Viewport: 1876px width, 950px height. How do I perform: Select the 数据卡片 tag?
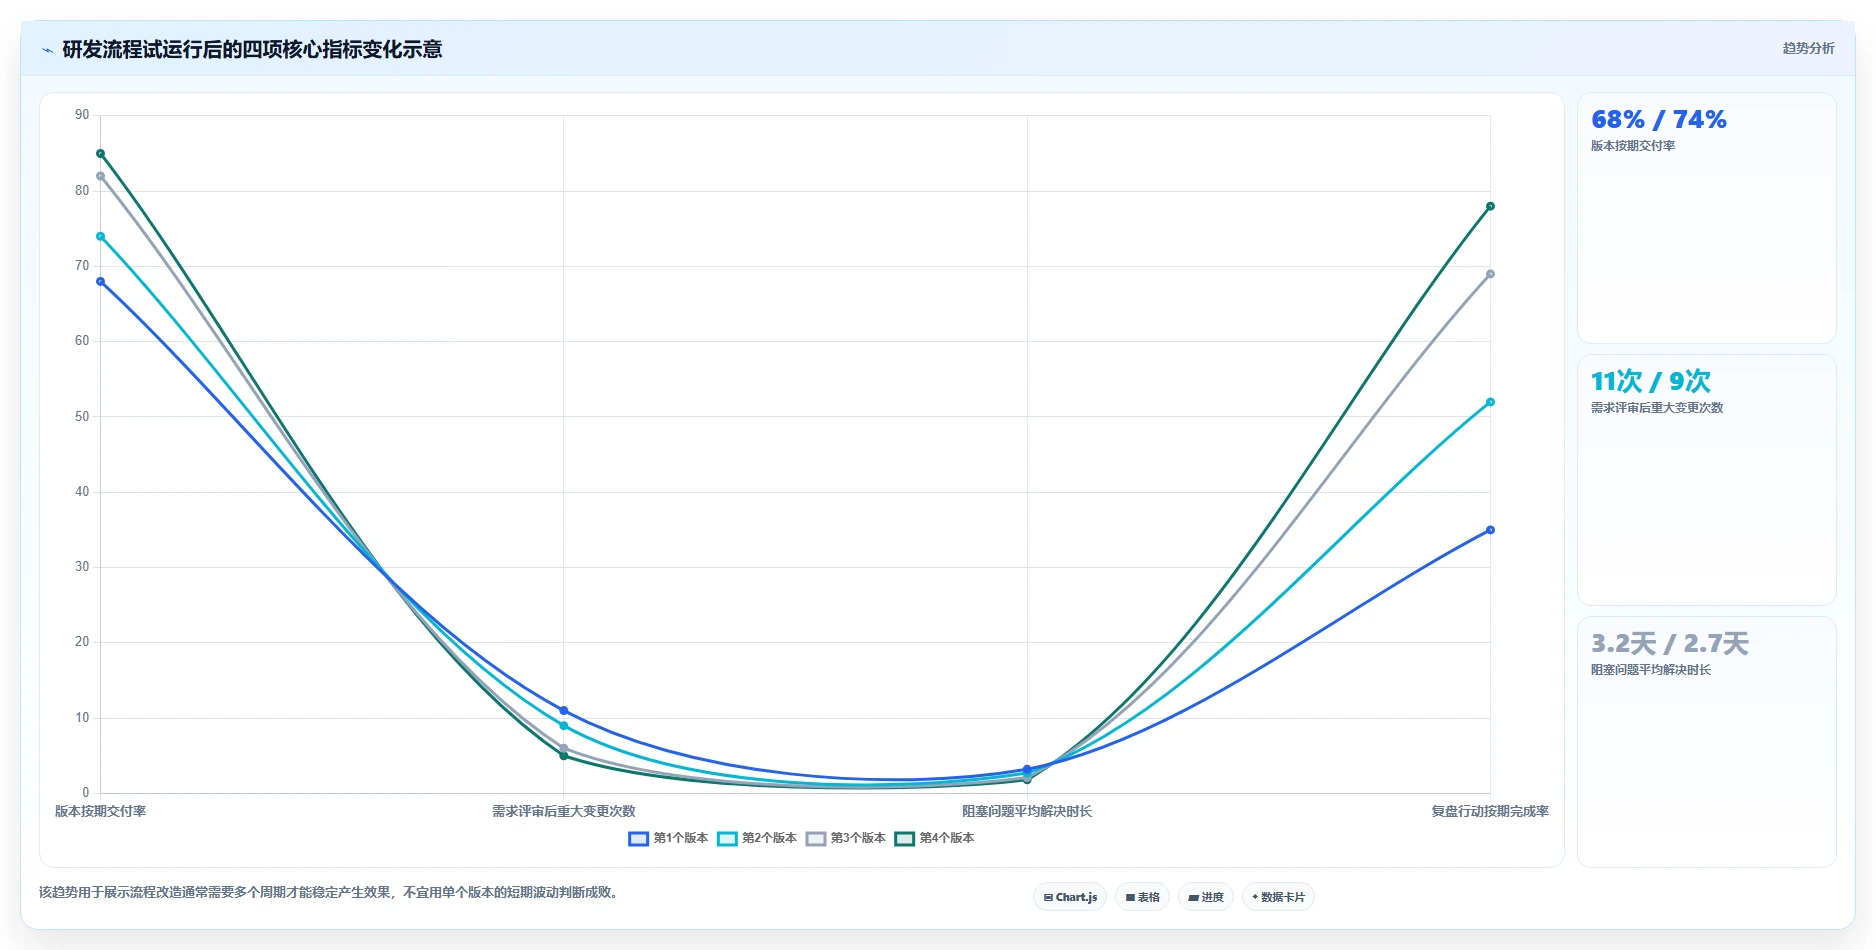[x=1278, y=897]
